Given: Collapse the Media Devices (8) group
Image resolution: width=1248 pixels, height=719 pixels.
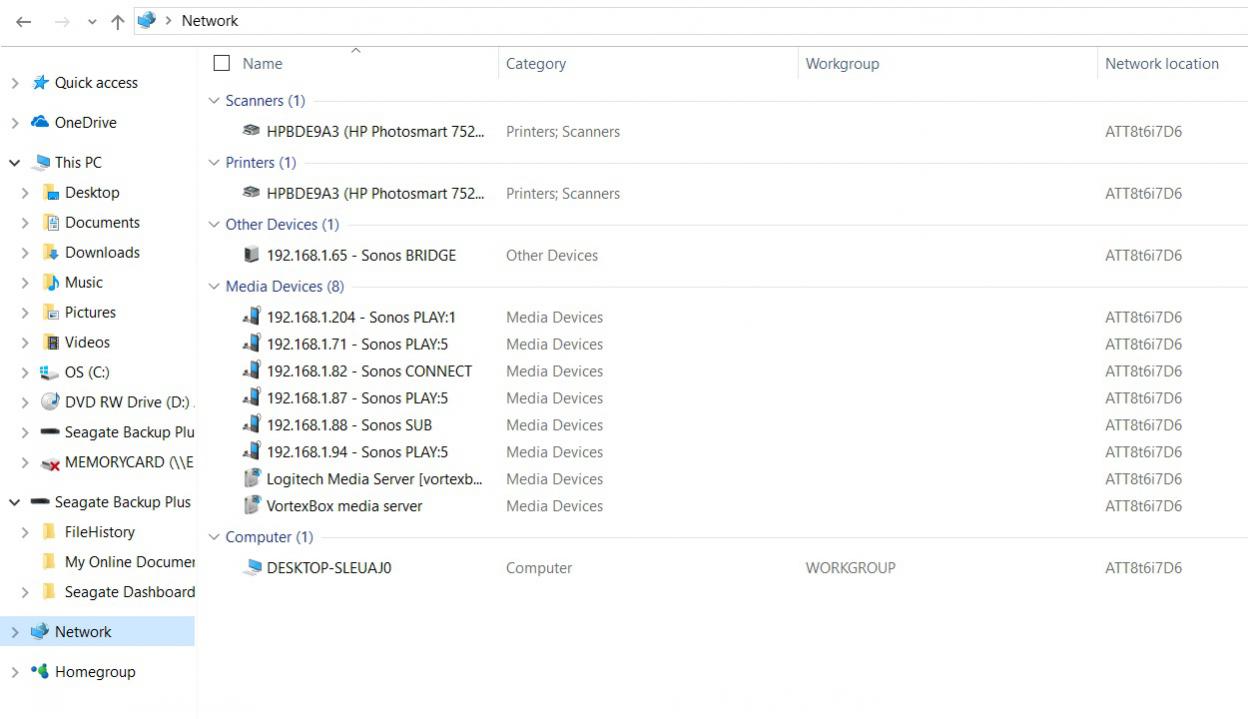Looking at the screenshot, I should coord(214,286).
